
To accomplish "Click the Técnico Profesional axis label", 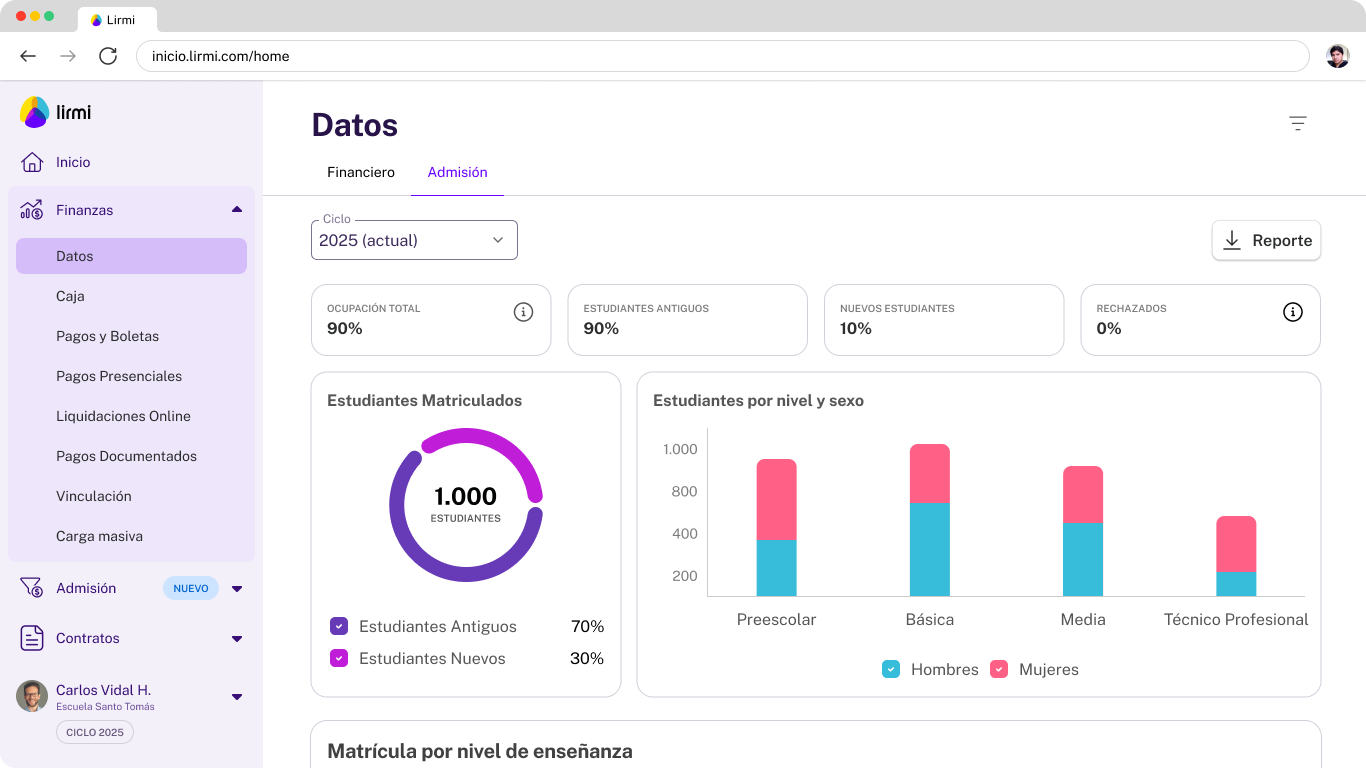I will [1236, 620].
